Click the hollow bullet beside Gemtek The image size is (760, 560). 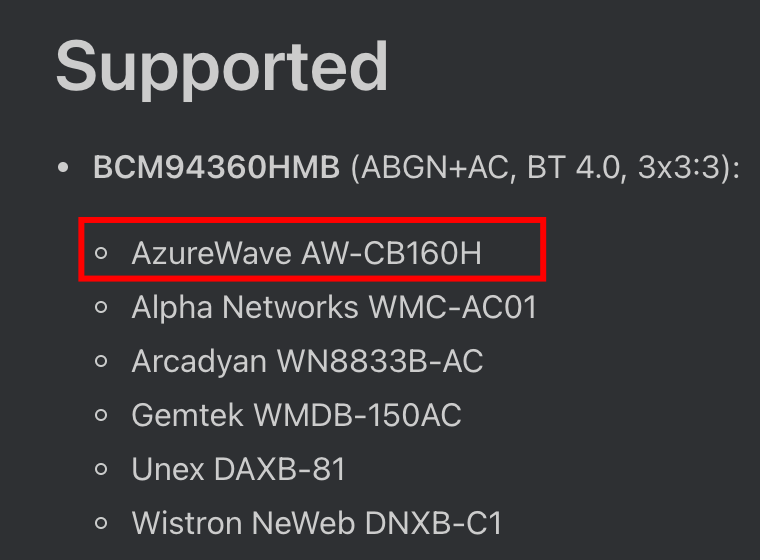tap(100, 415)
